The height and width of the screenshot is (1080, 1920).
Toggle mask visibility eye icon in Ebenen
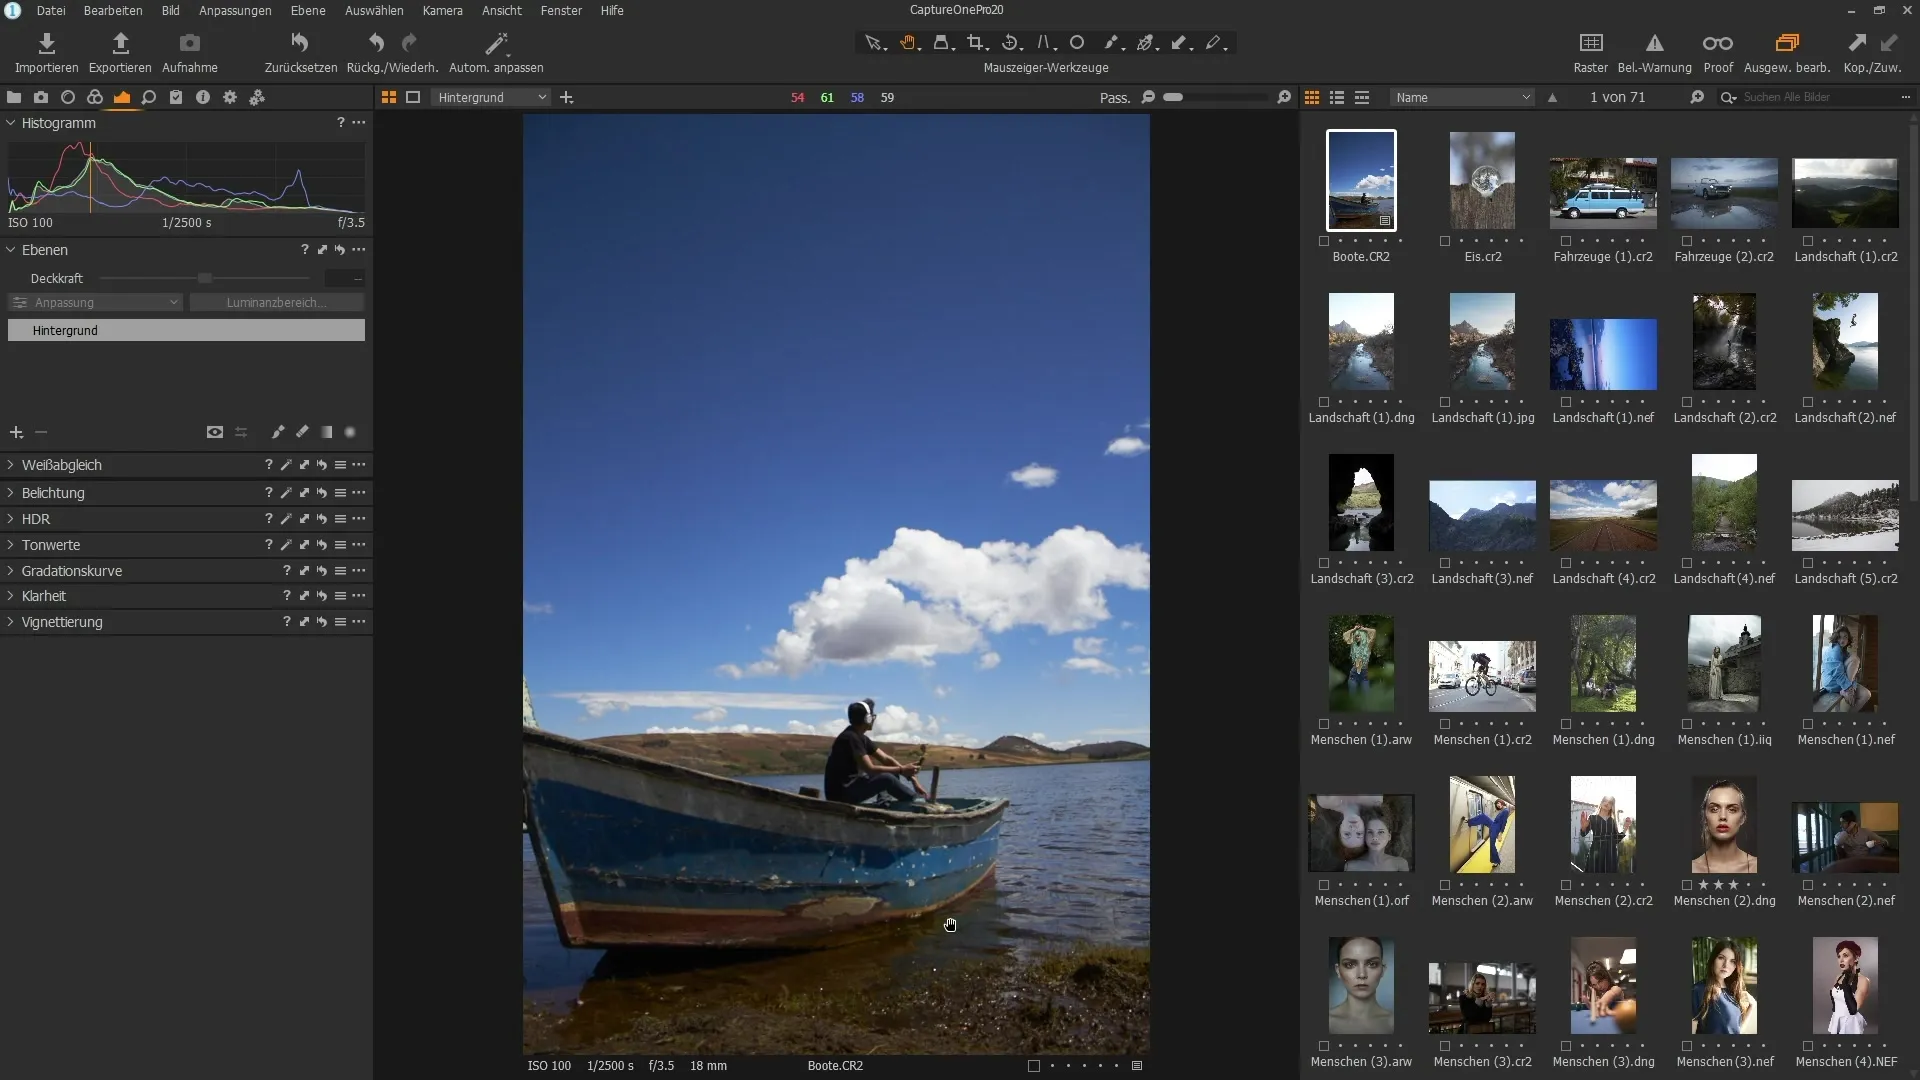[214, 432]
